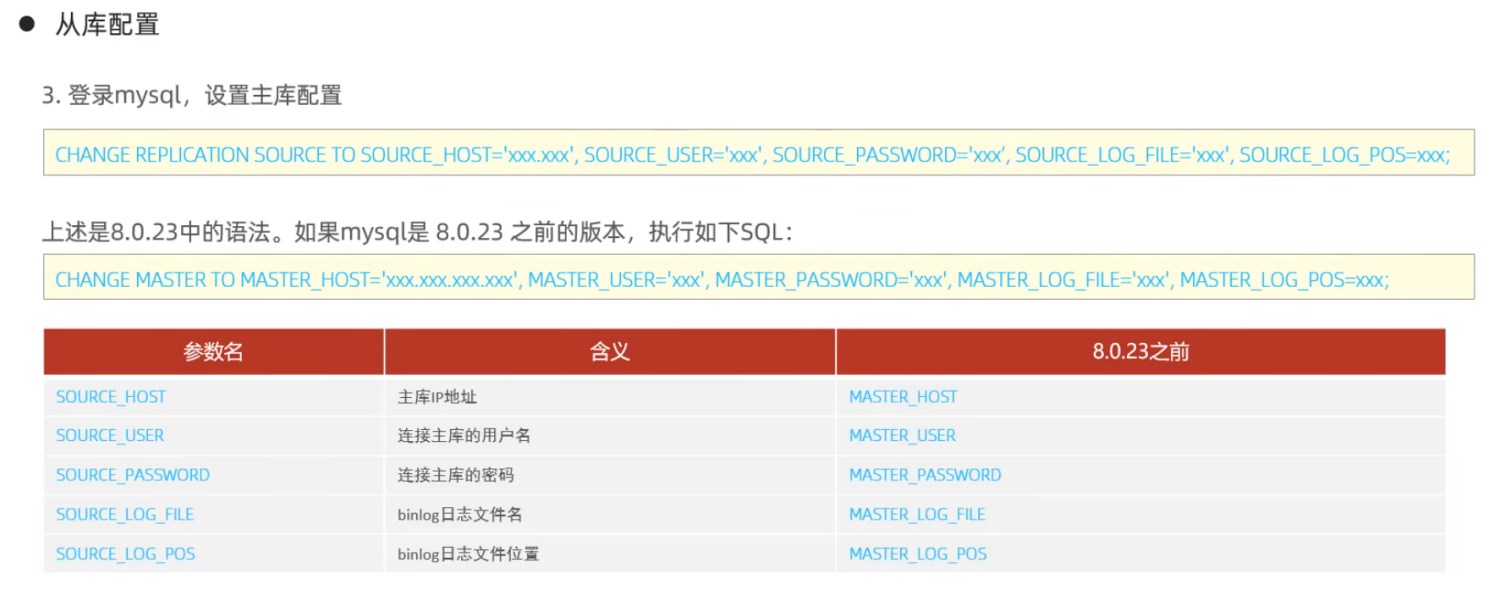This screenshot has width=1507, height=594.
Task: Click SOURCE_USER in the parameter table
Action: click(110, 436)
